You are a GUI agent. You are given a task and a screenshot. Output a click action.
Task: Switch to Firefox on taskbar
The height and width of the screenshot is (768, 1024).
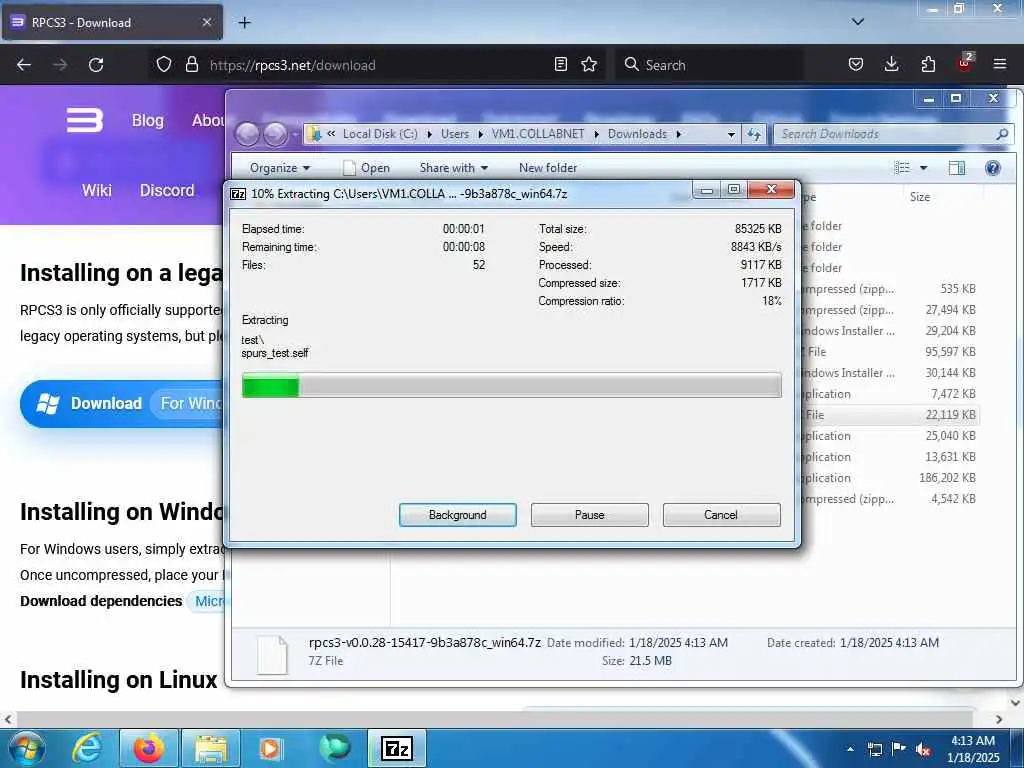pyautogui.click(x=148, y=748)
